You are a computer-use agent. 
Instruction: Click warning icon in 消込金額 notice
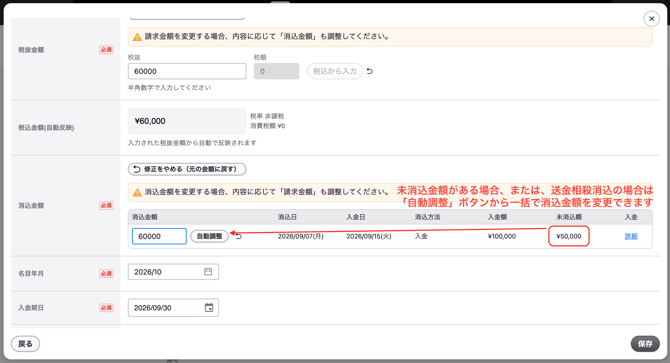click(137, 193)
